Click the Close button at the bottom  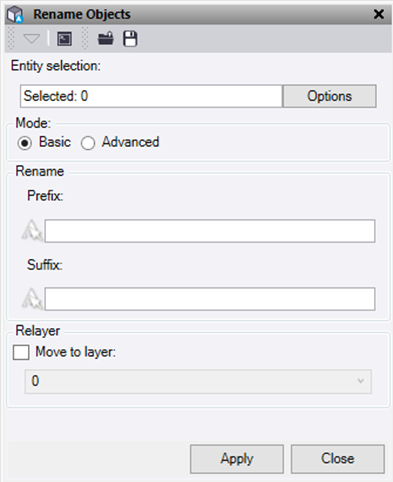click(x=337, y=459)
